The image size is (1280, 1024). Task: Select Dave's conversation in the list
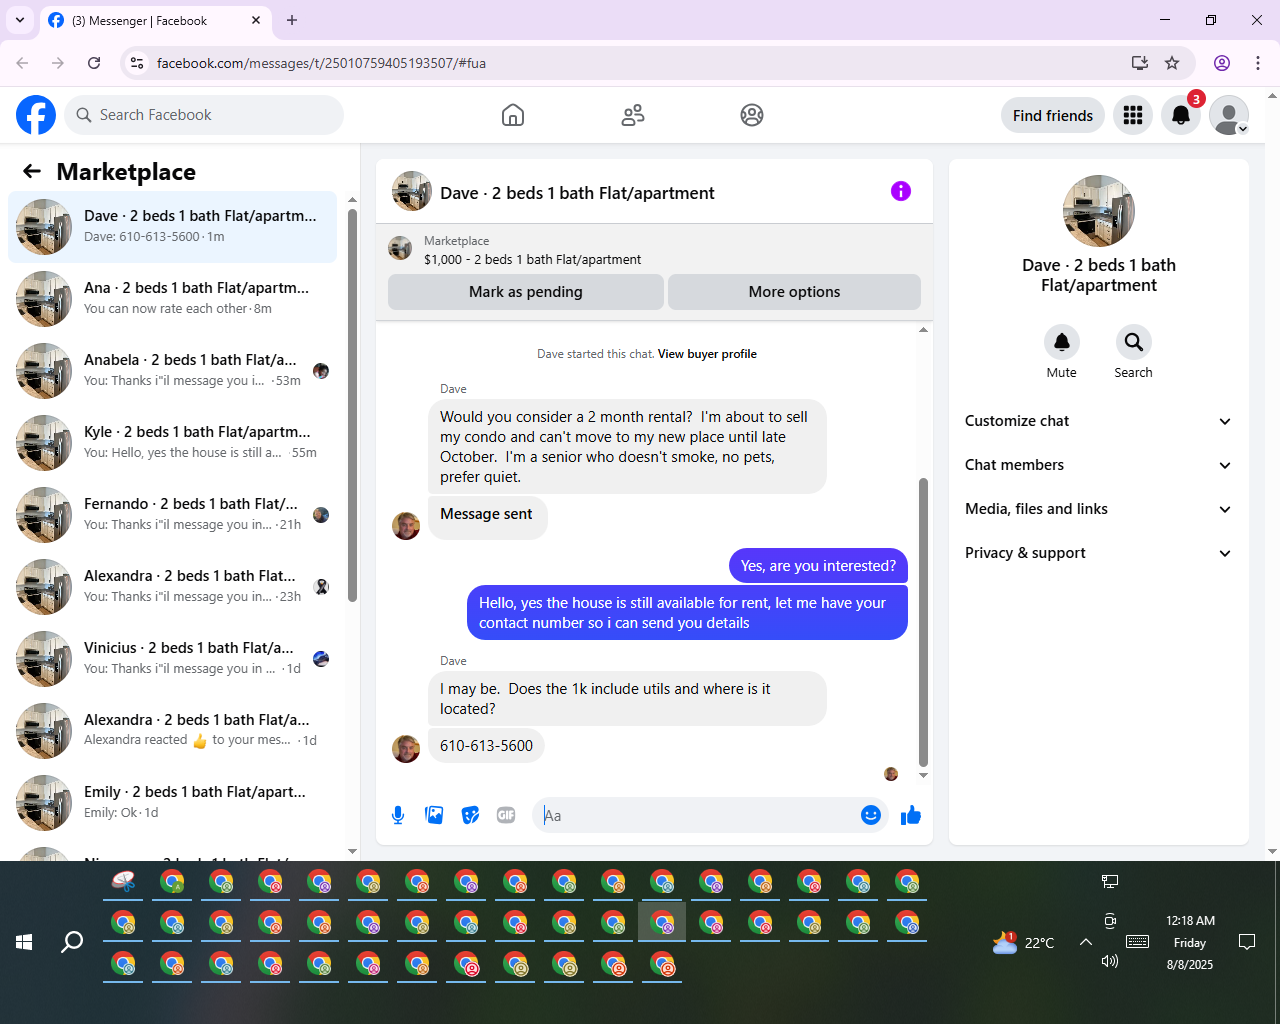point(172,227)
